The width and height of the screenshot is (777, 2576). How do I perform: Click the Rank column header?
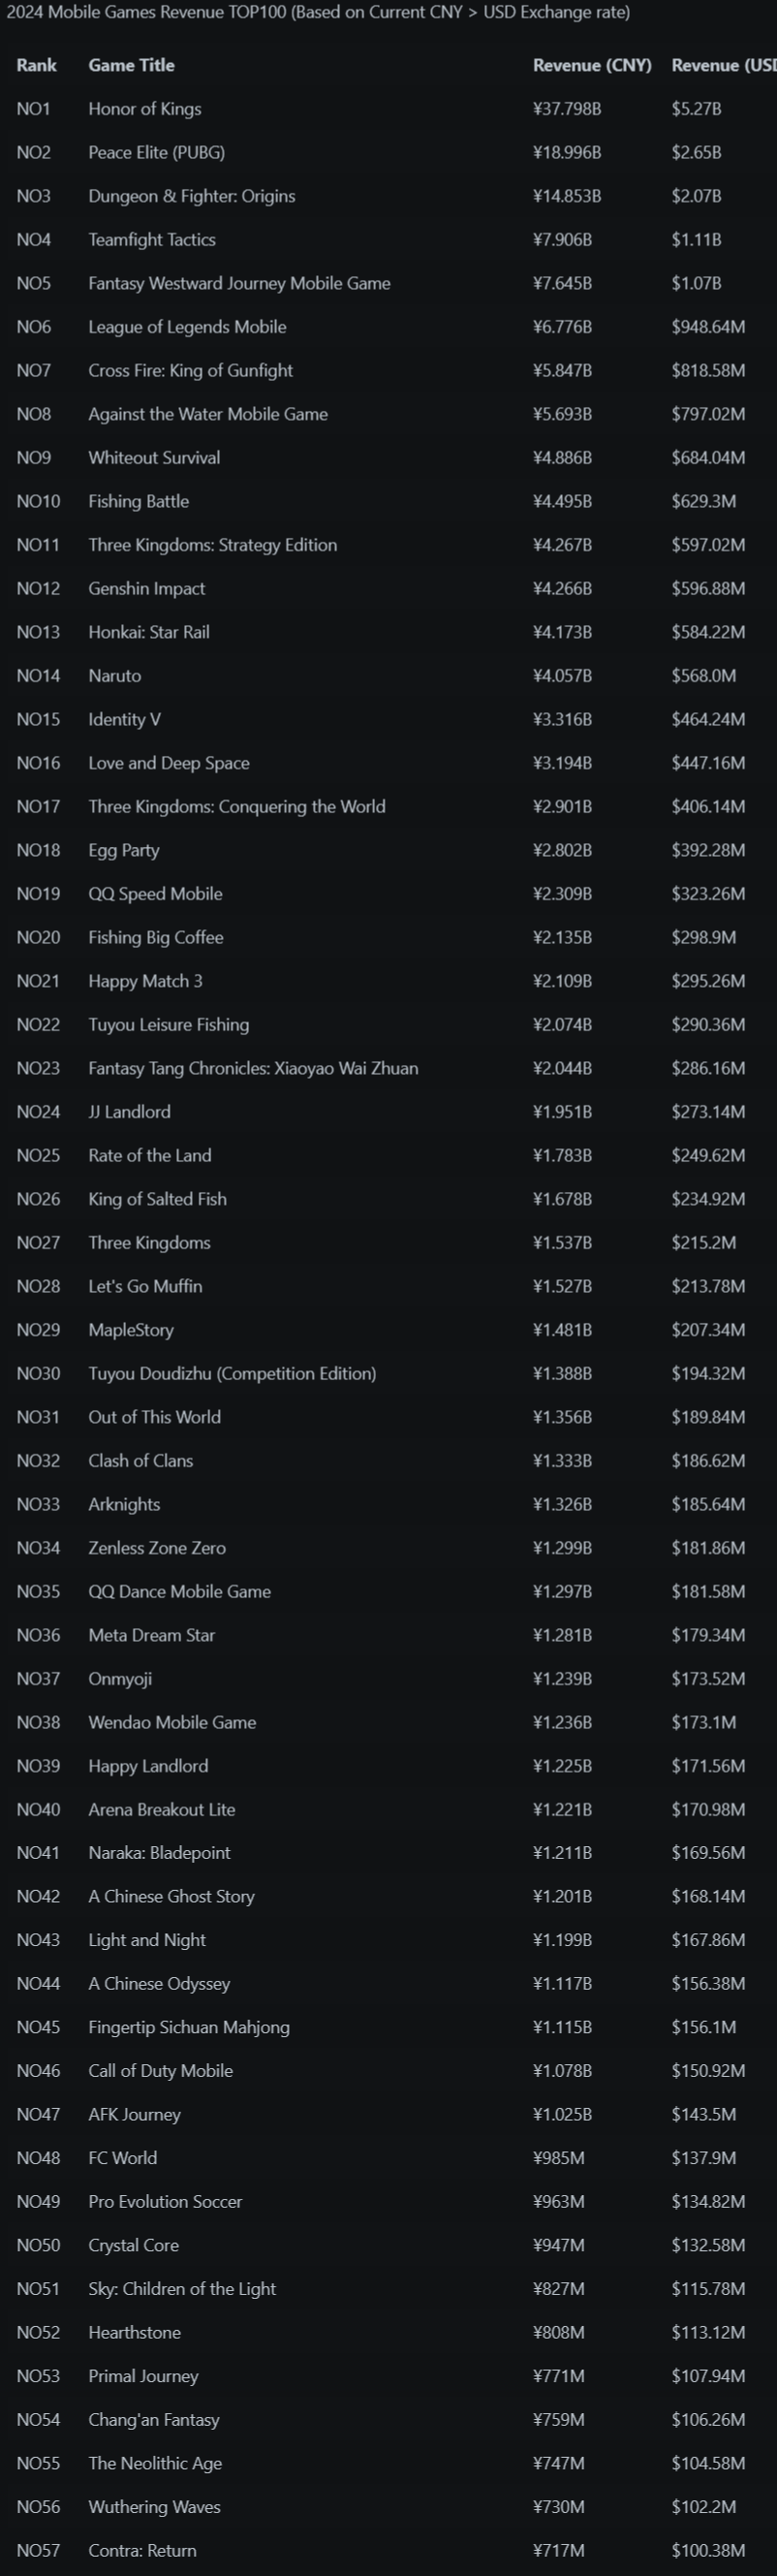coord(36,65)
